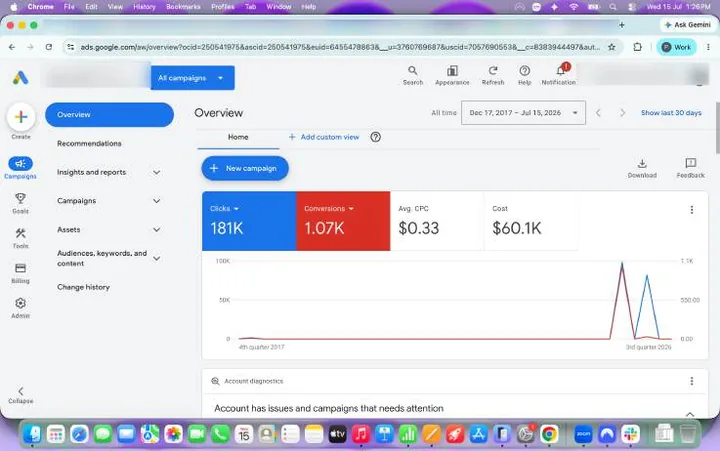Select the Campaigns megaphone icon in sidebar

[x=20, y=163]
